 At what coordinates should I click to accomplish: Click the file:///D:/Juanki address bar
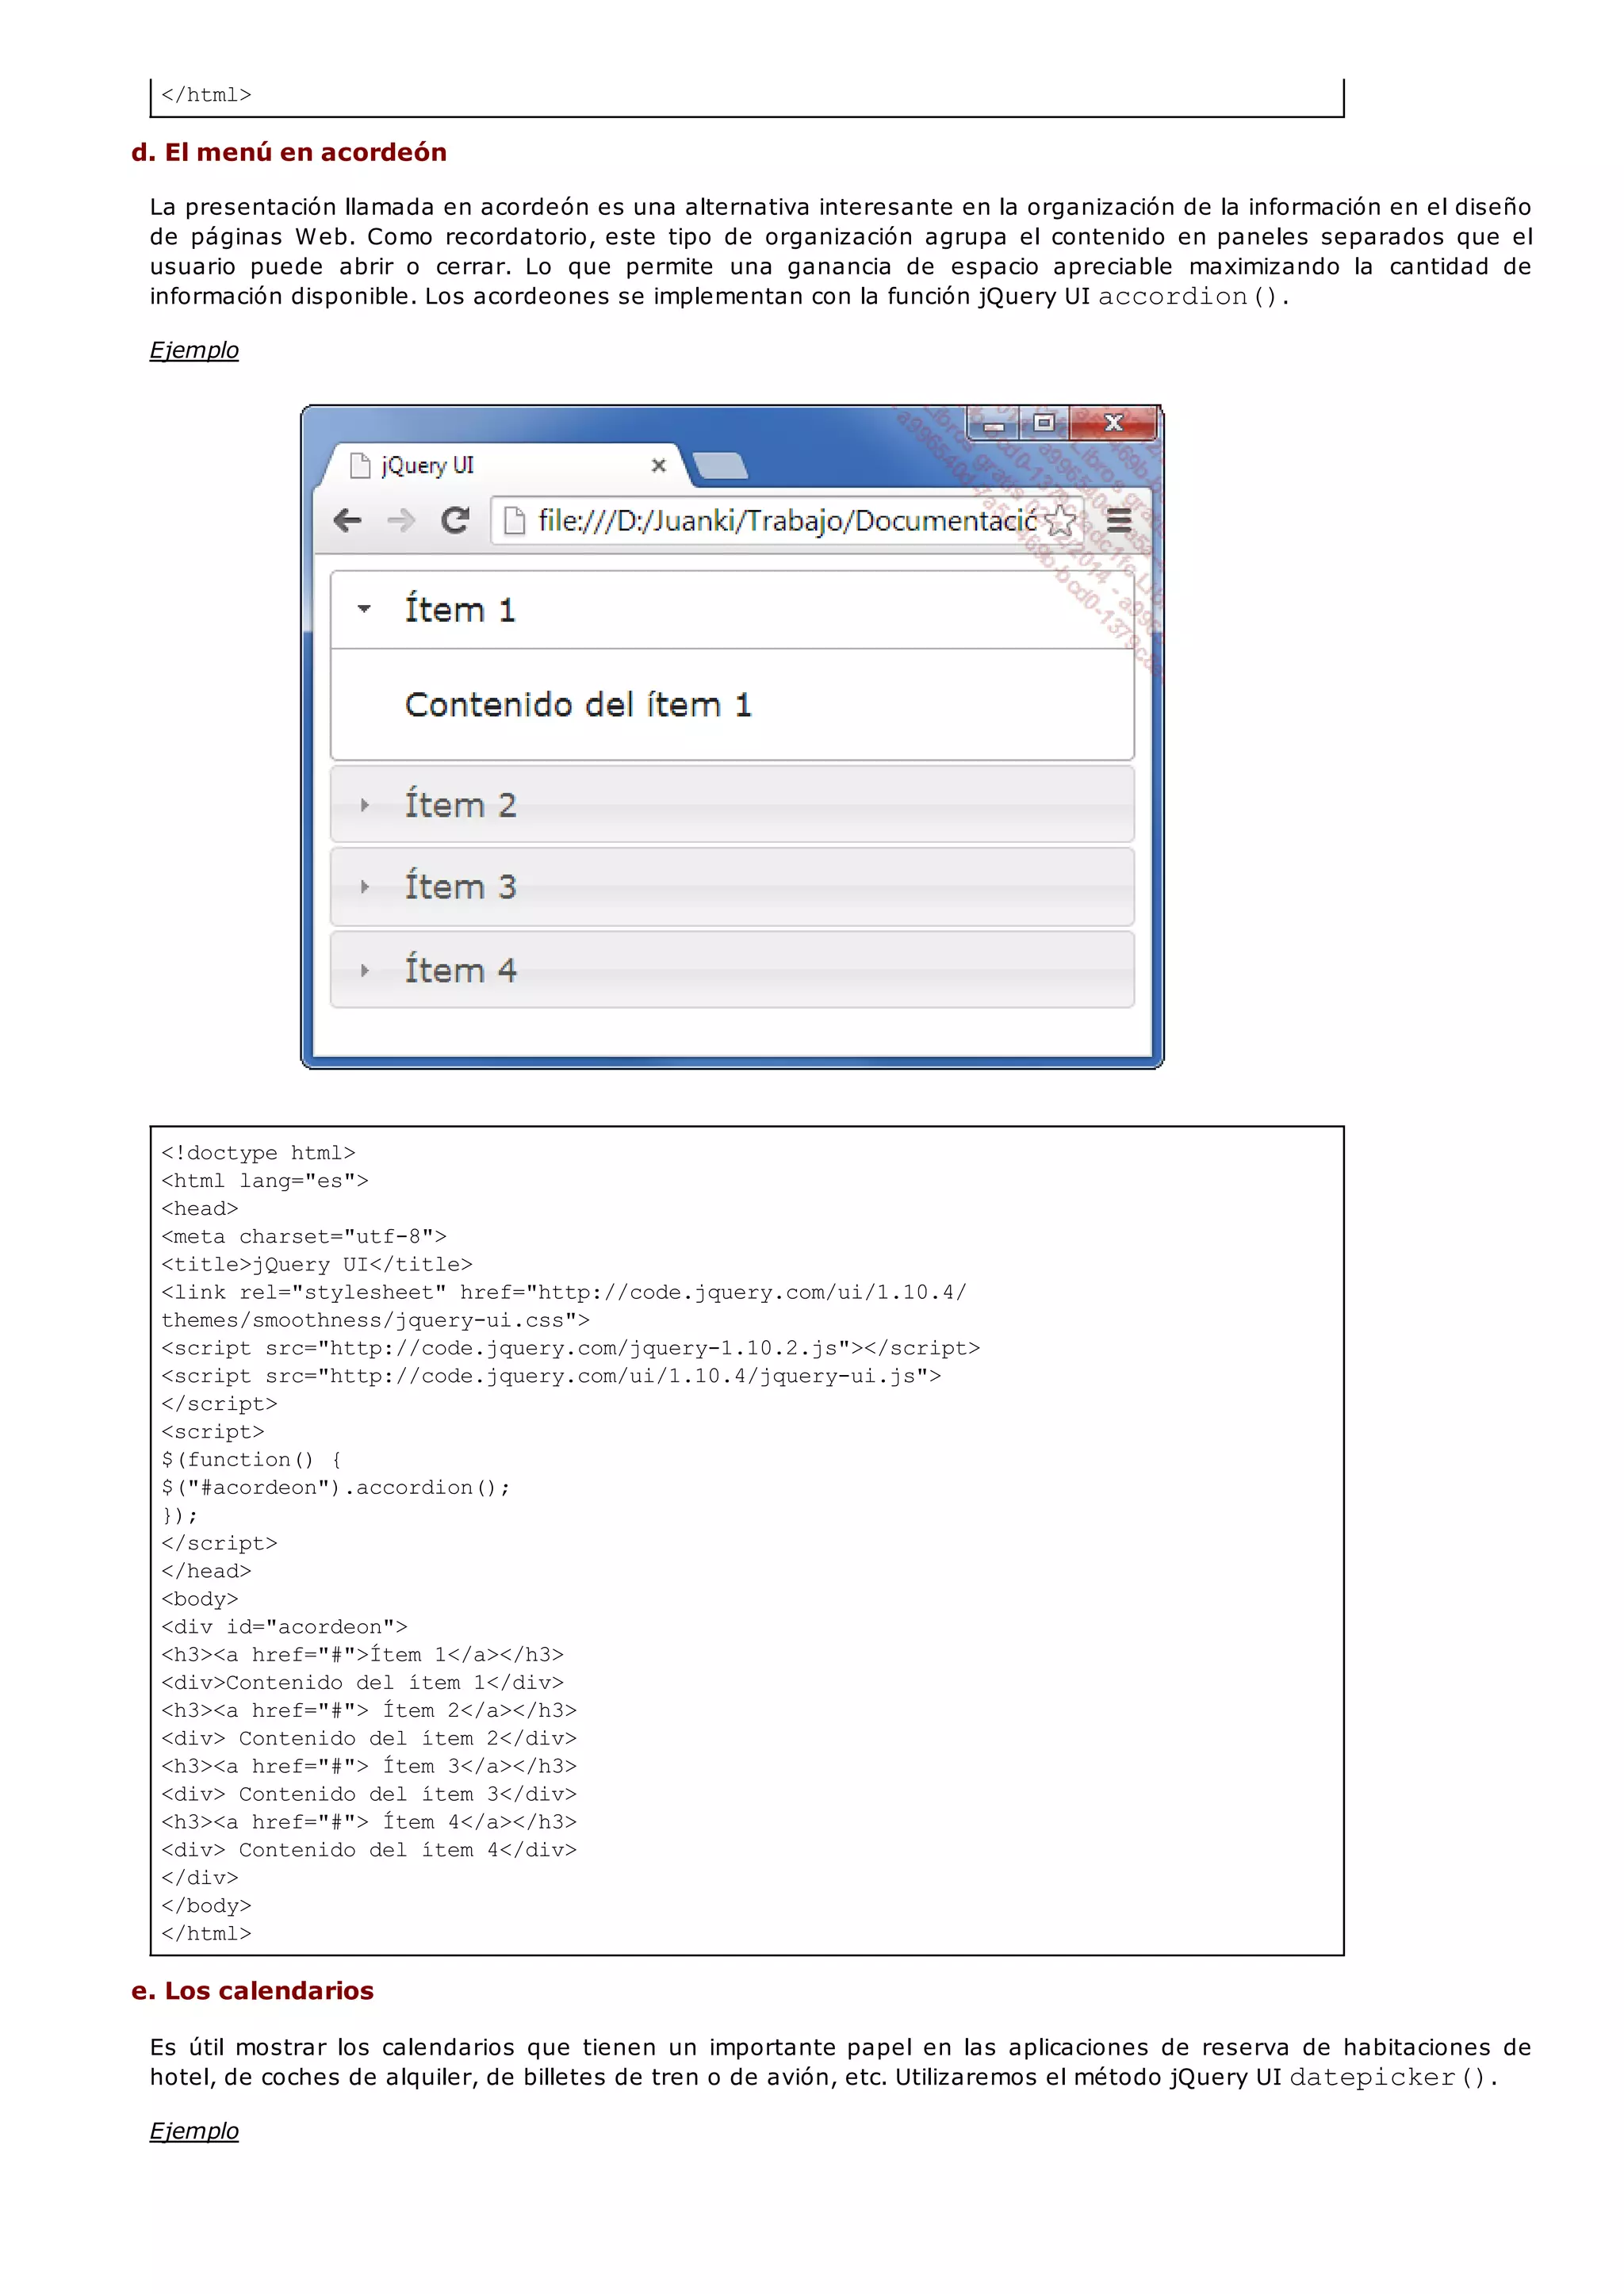787,521
